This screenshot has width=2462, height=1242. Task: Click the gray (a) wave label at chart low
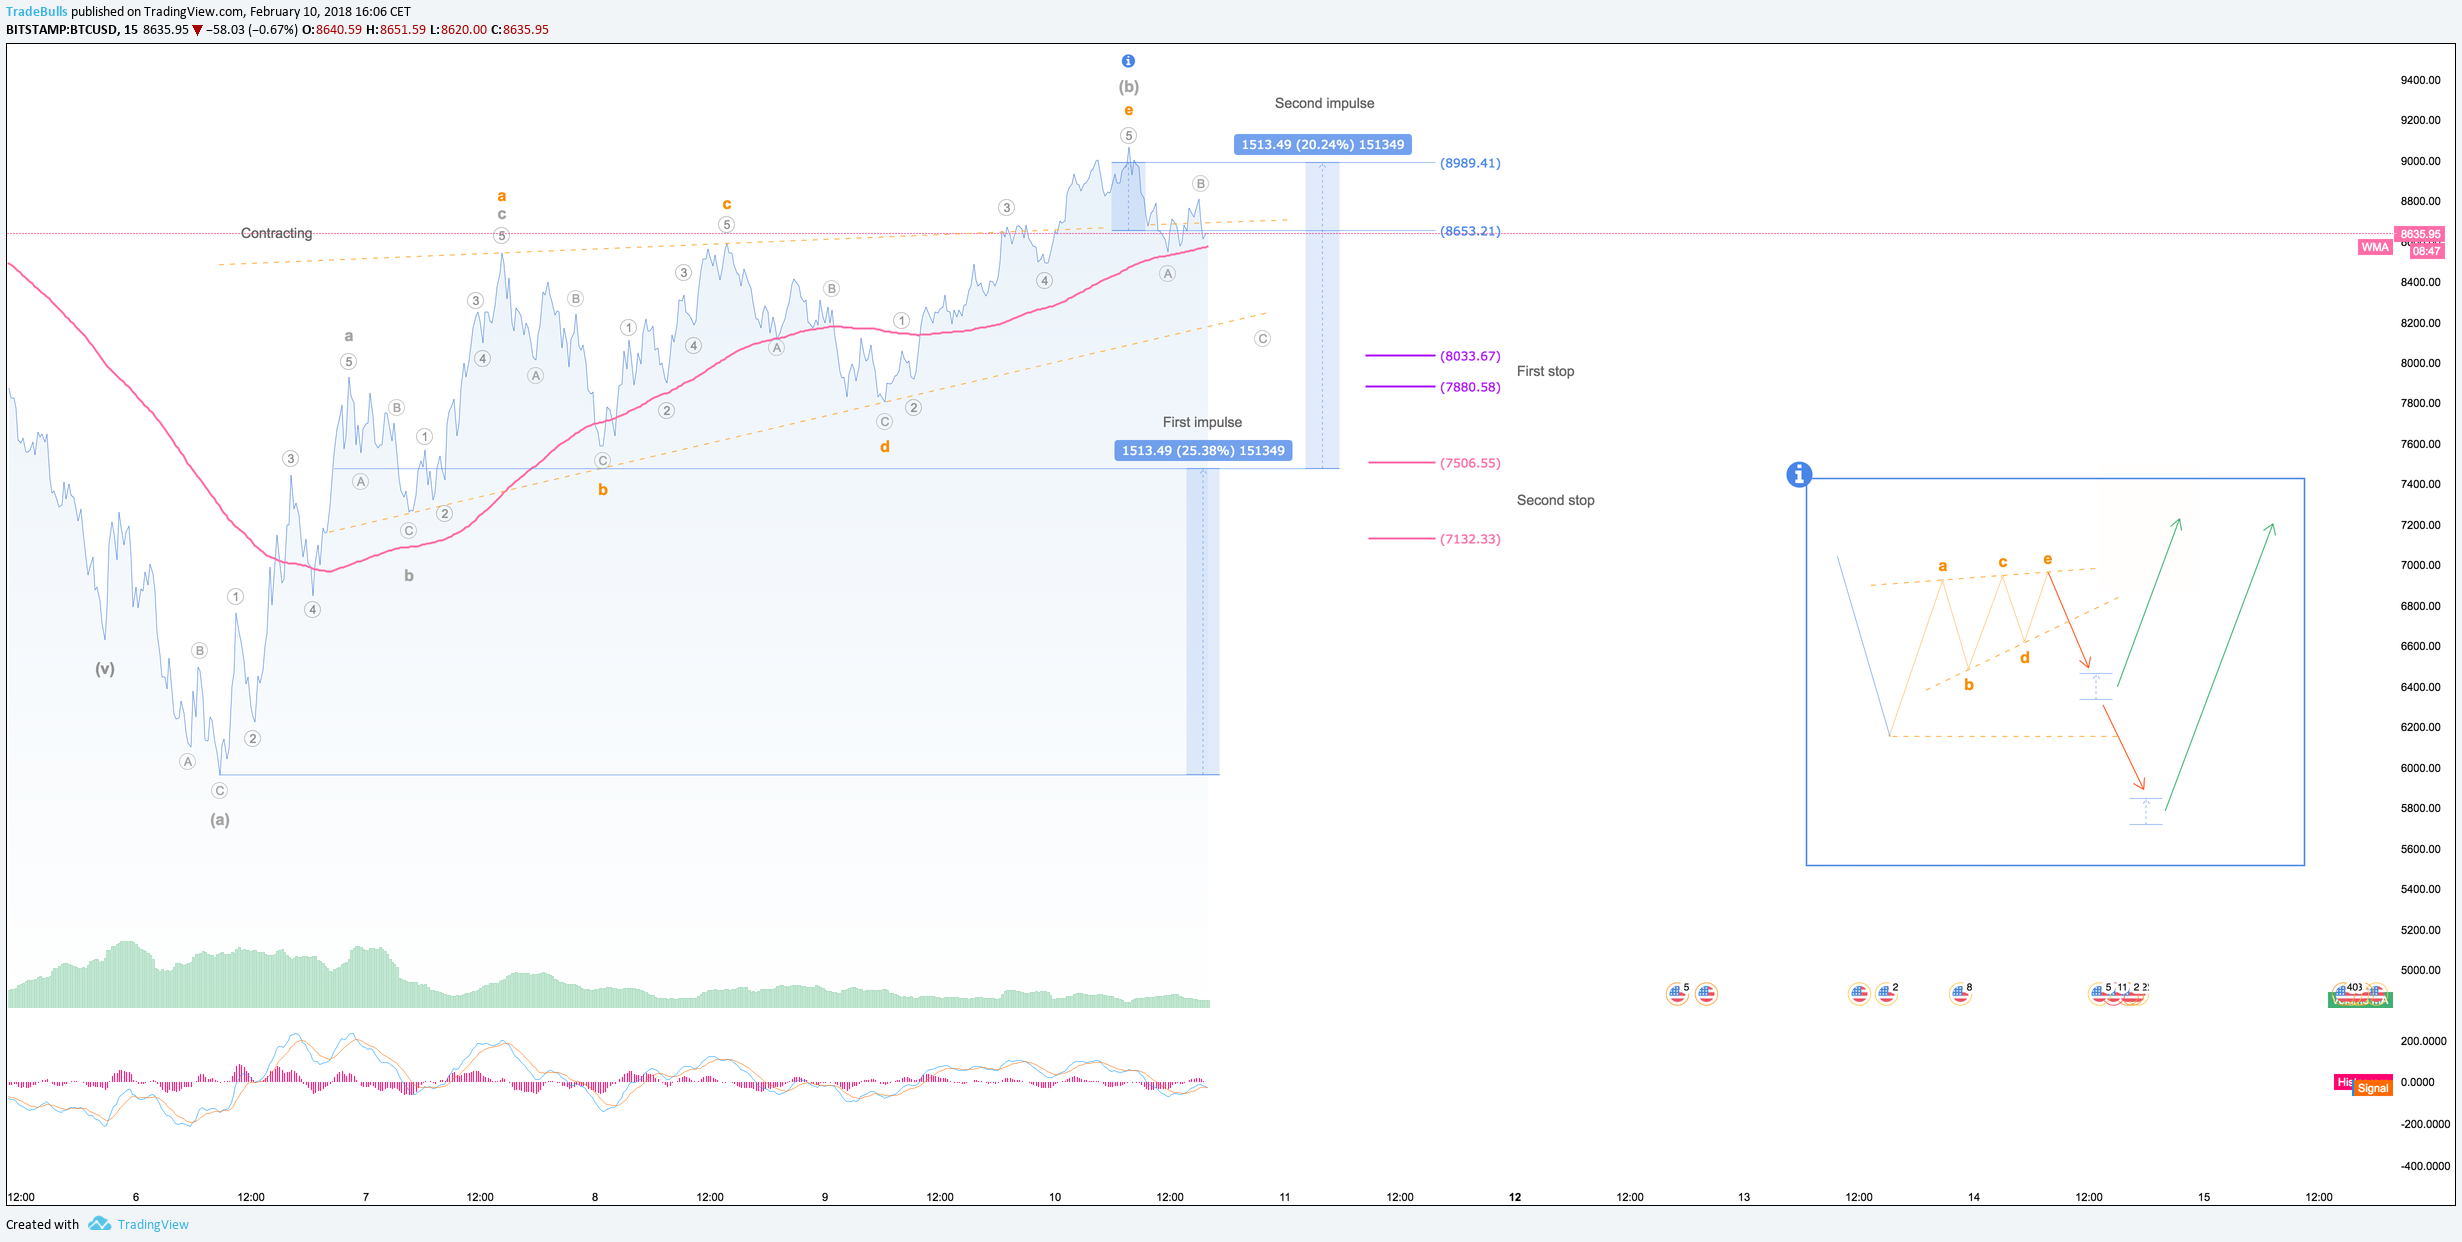point(220,820)
